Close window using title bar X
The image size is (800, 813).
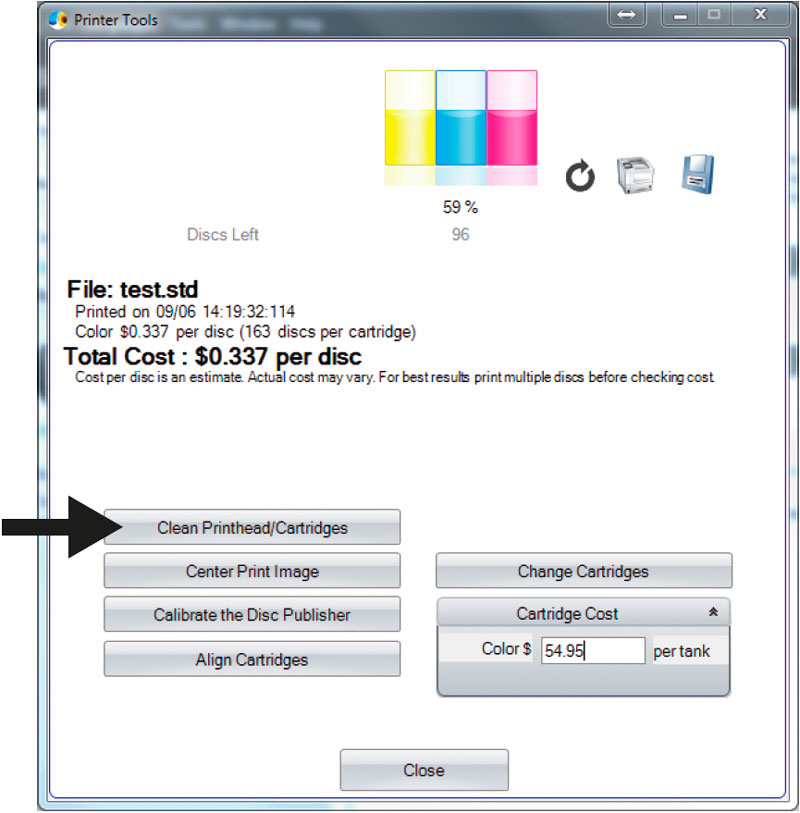pyautogui.click(x=760, y=15)
